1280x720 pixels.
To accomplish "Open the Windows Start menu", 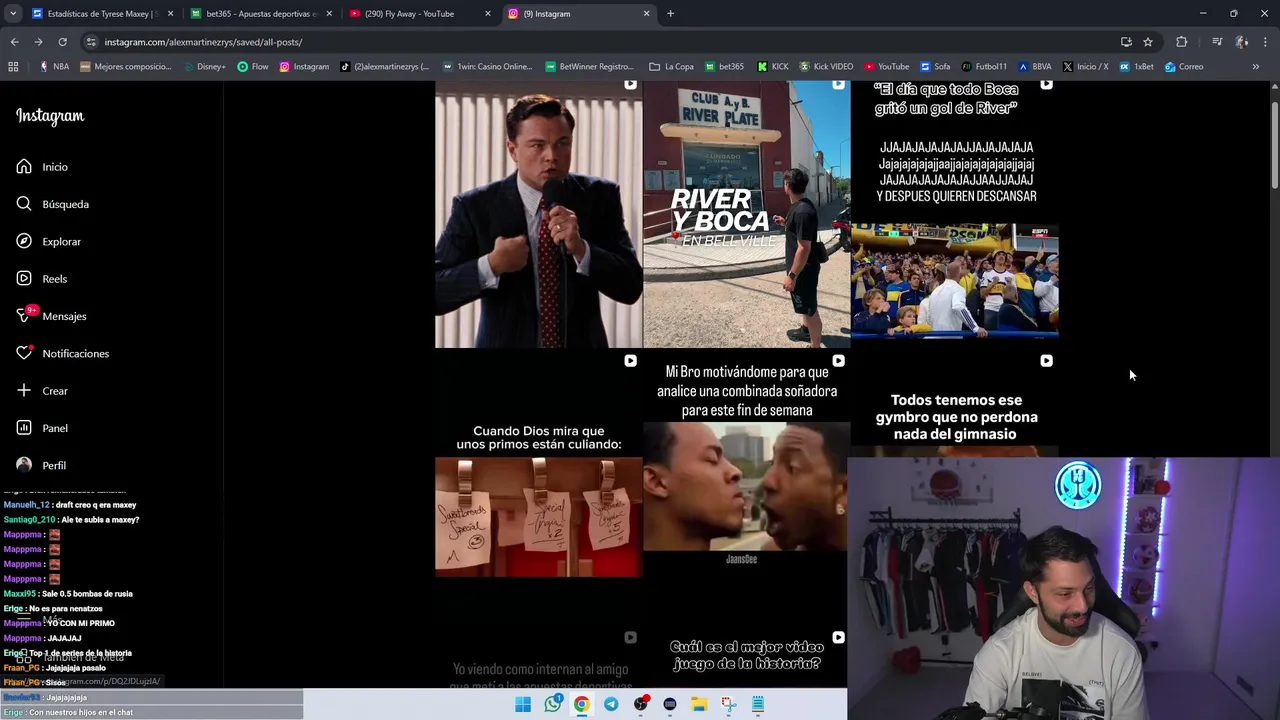I will (x=523, y=705).
